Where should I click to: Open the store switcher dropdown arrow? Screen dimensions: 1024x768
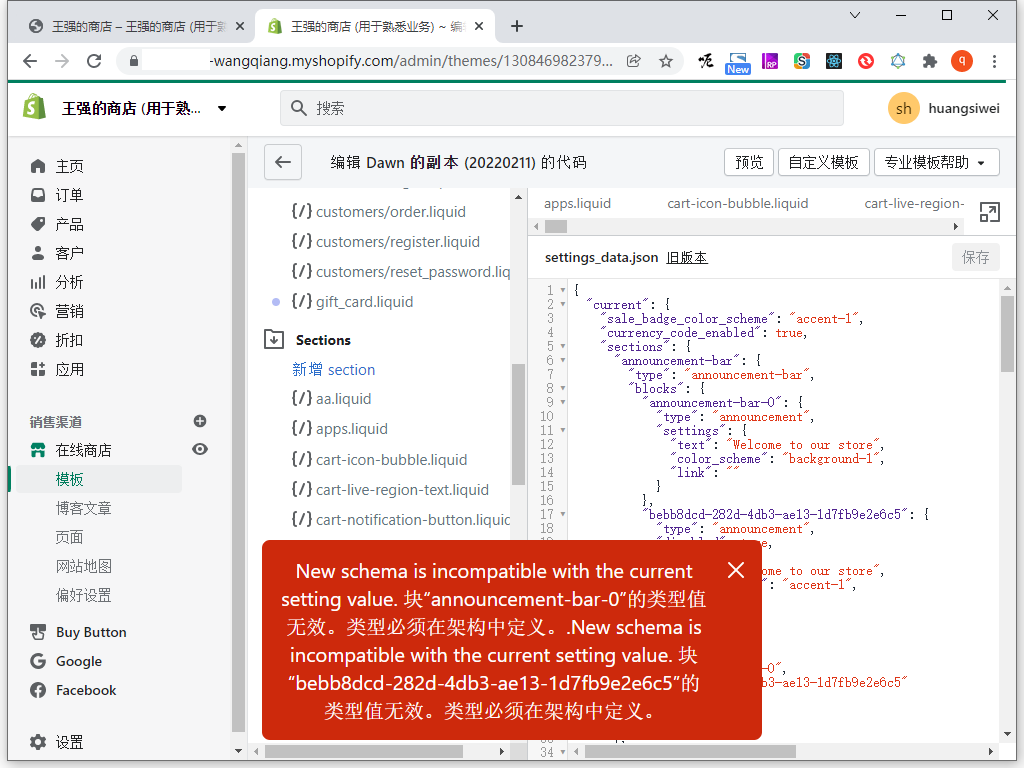point(222,108)
